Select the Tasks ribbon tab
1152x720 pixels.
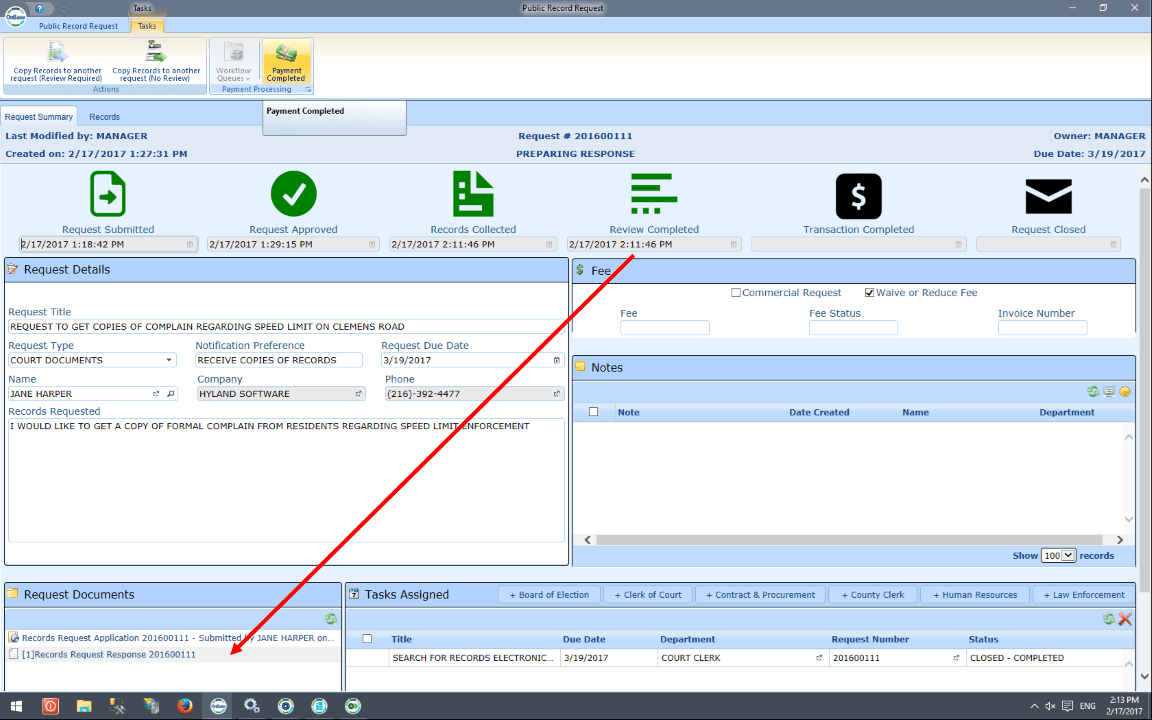pos(147,26)
